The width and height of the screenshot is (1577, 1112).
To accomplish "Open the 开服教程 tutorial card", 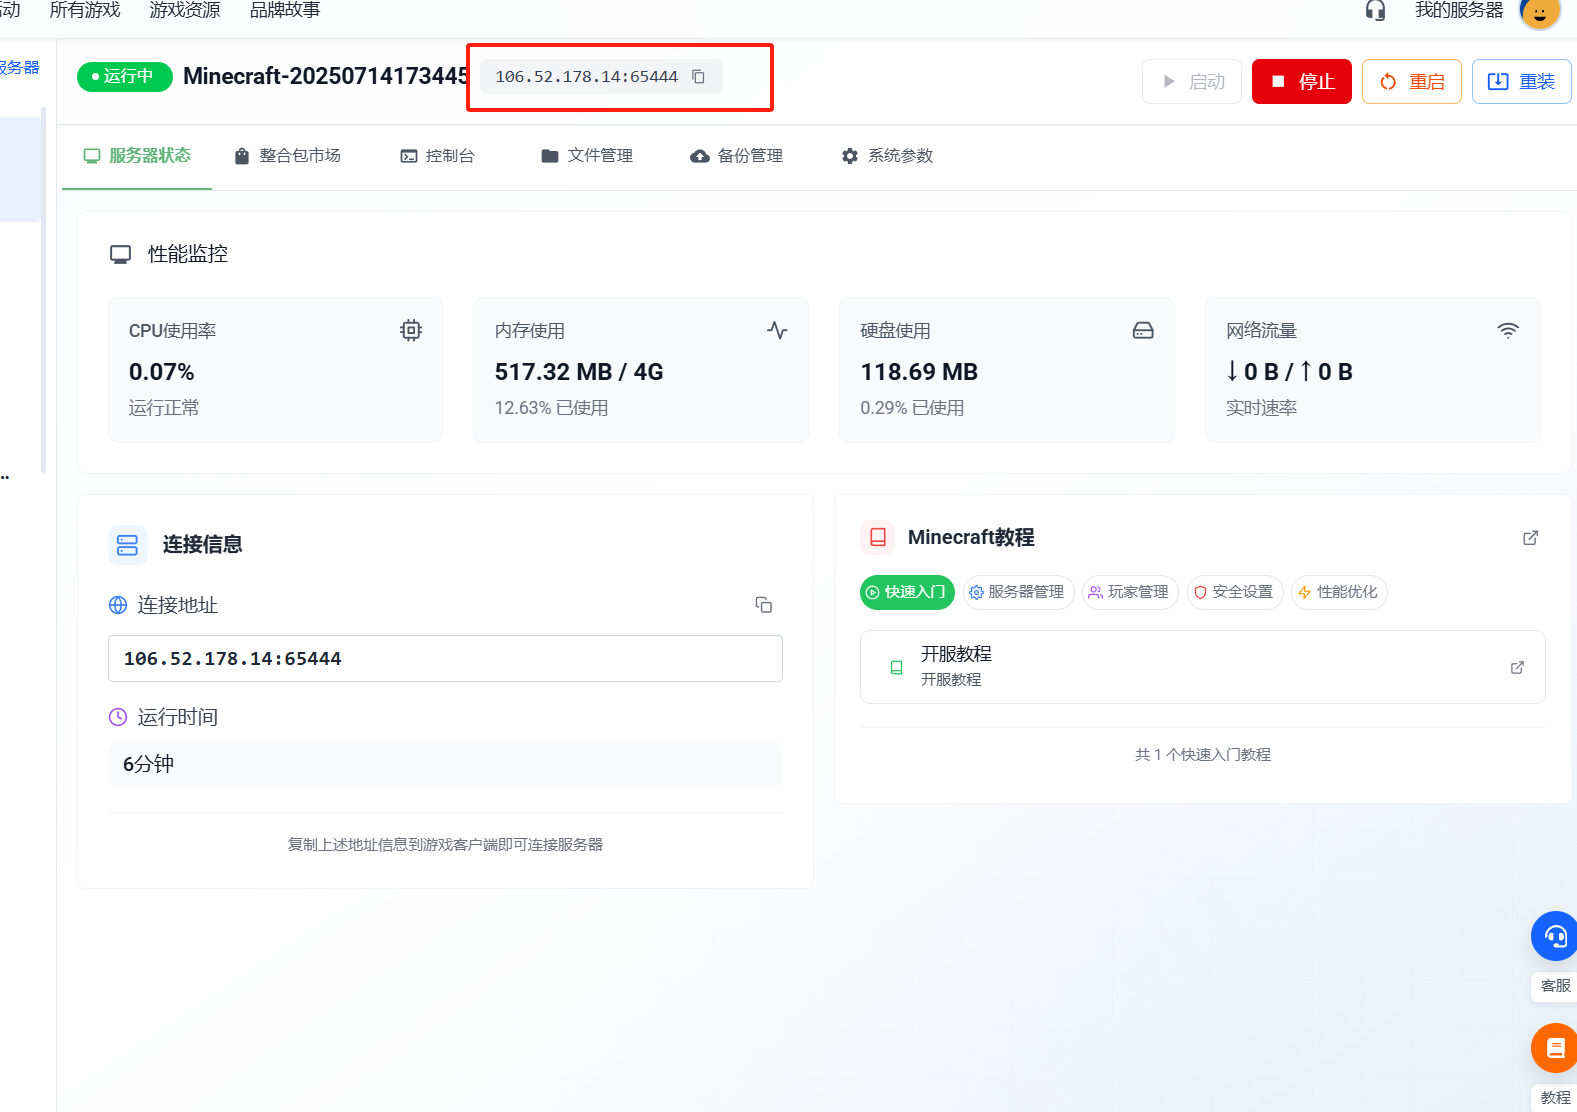I will click(1203, 667).
